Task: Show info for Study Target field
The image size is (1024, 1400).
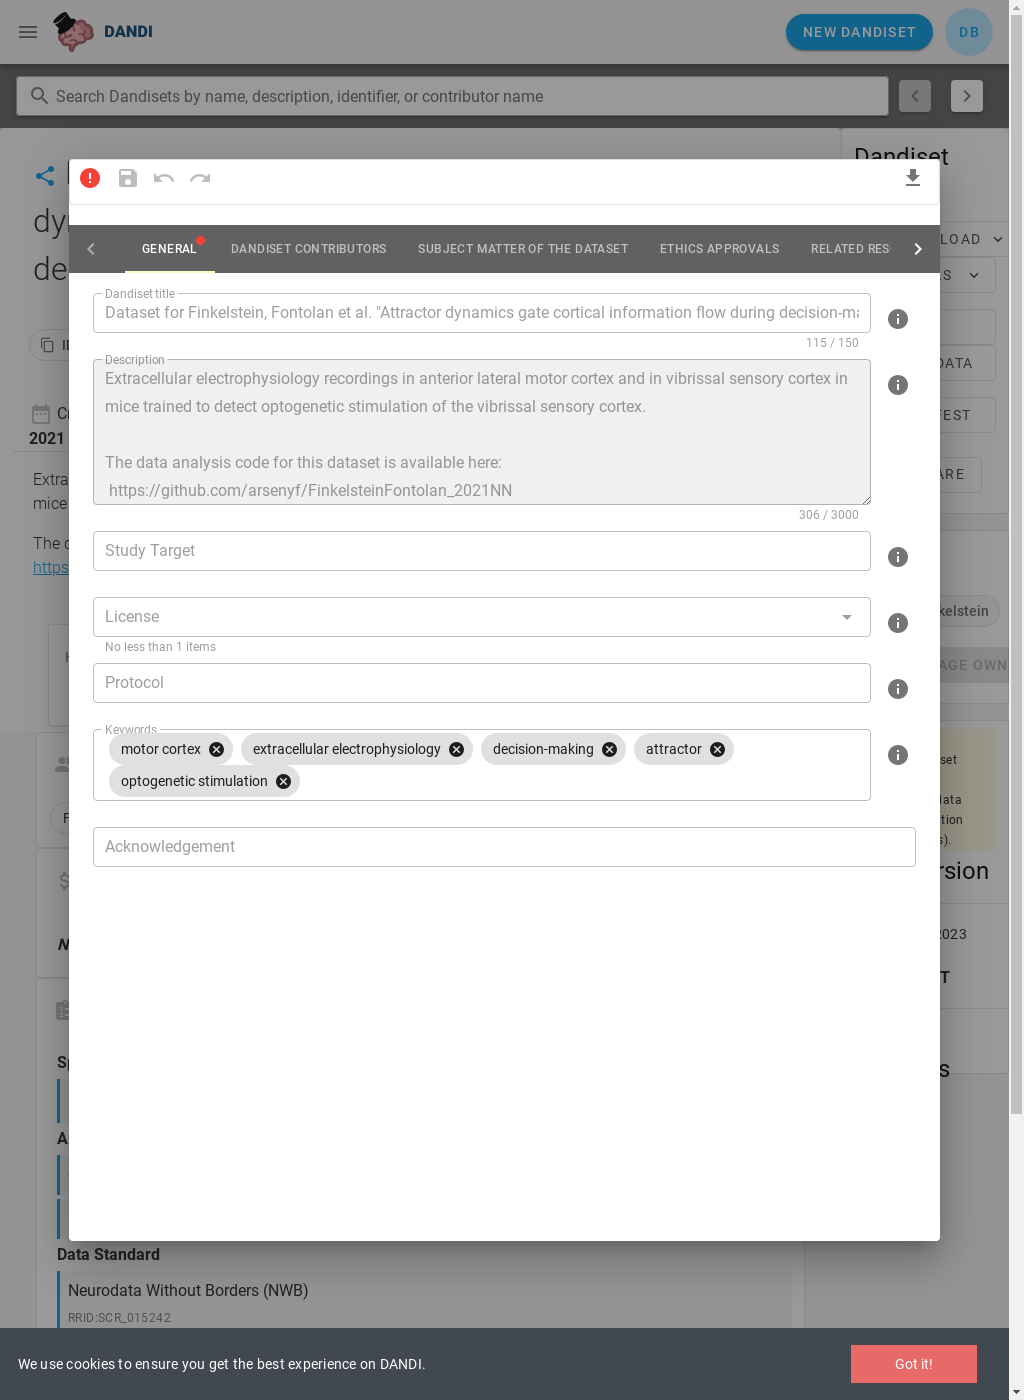Action: click(898, 557)
